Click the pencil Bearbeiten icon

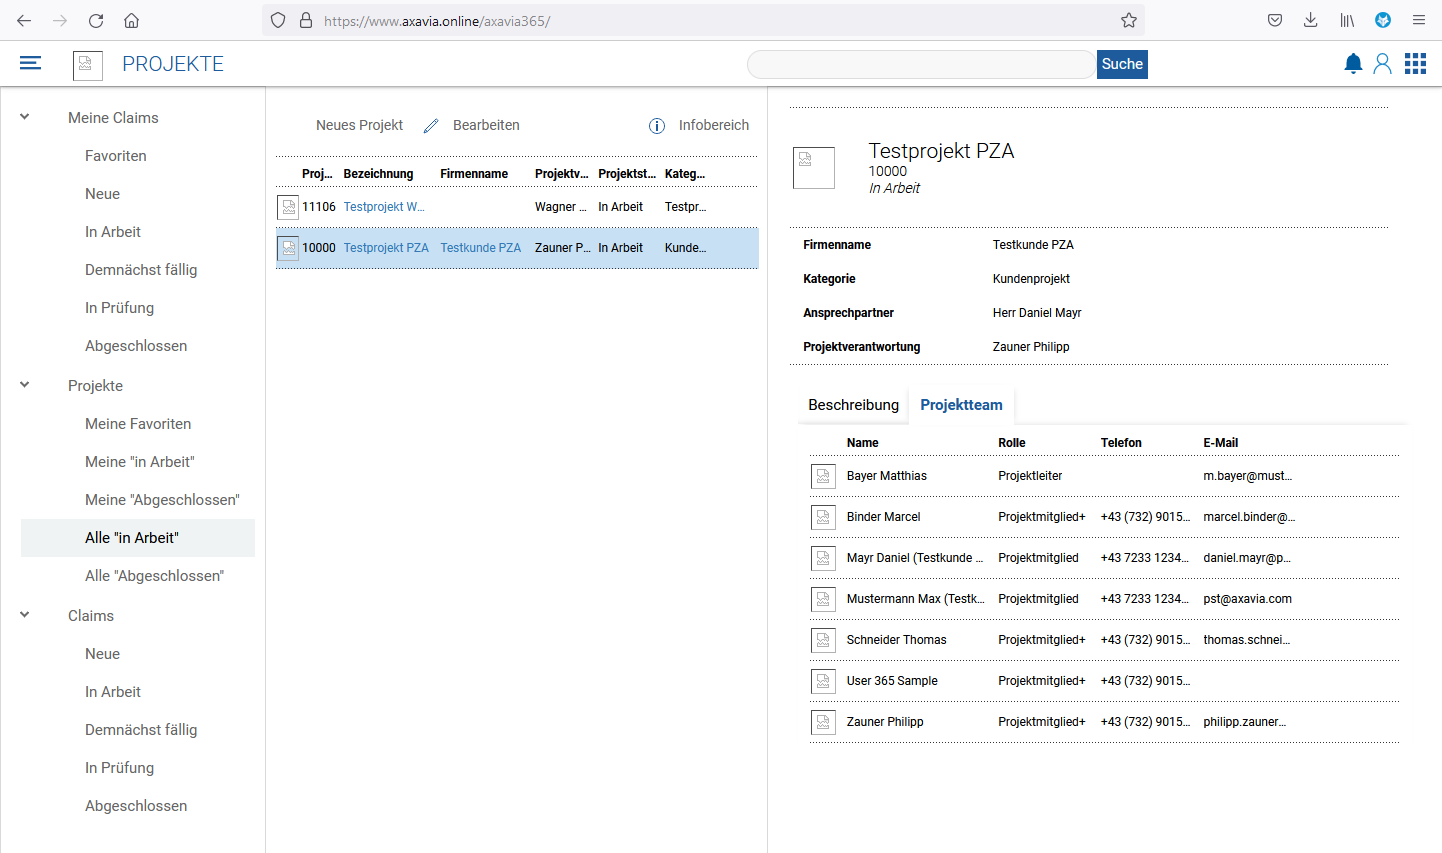coord(431,126)
